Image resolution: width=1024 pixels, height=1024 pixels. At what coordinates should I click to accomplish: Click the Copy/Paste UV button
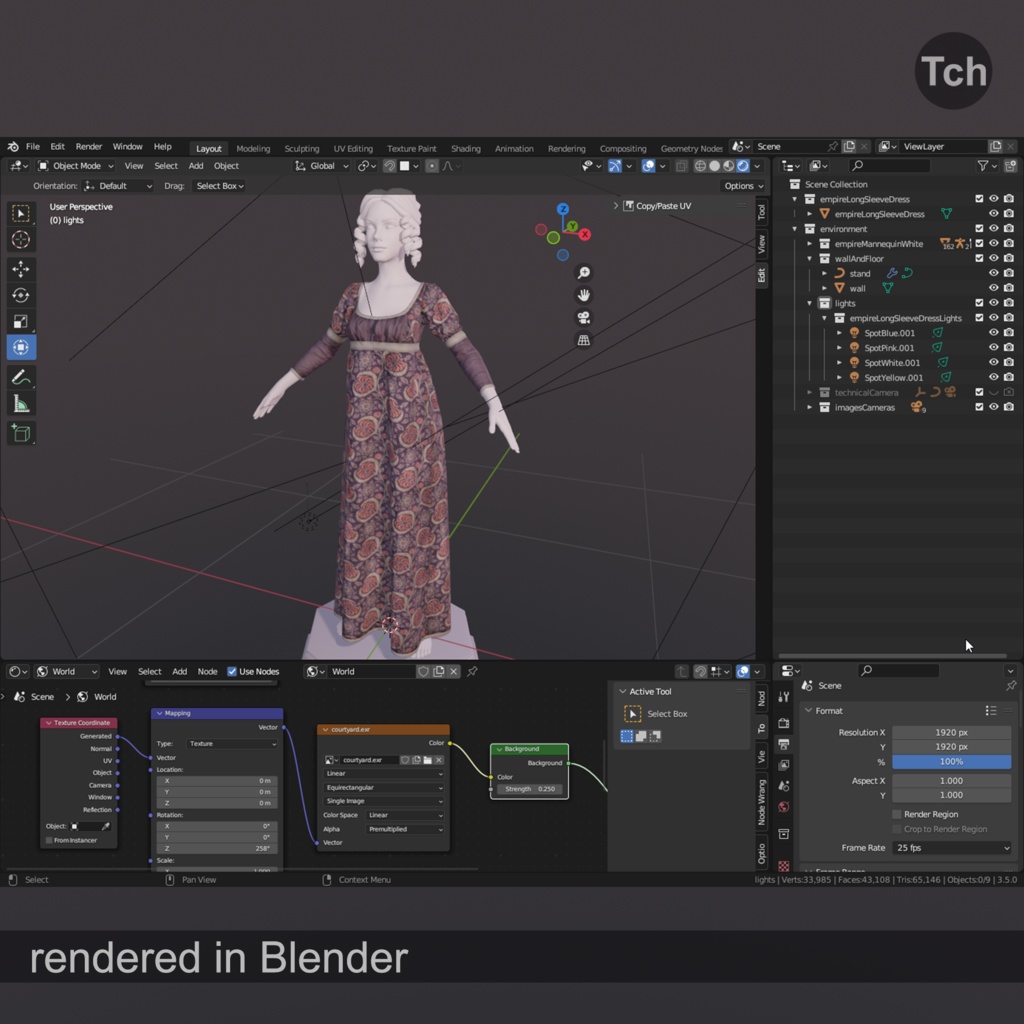662,206
